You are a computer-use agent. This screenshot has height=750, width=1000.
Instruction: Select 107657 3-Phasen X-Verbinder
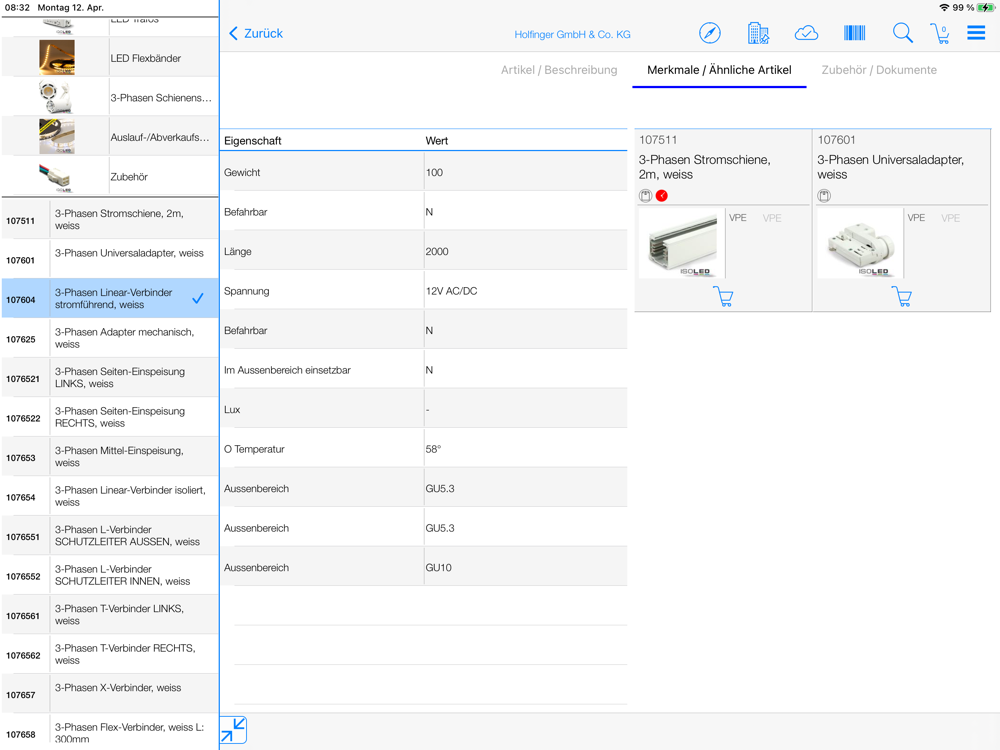(110, 694)
